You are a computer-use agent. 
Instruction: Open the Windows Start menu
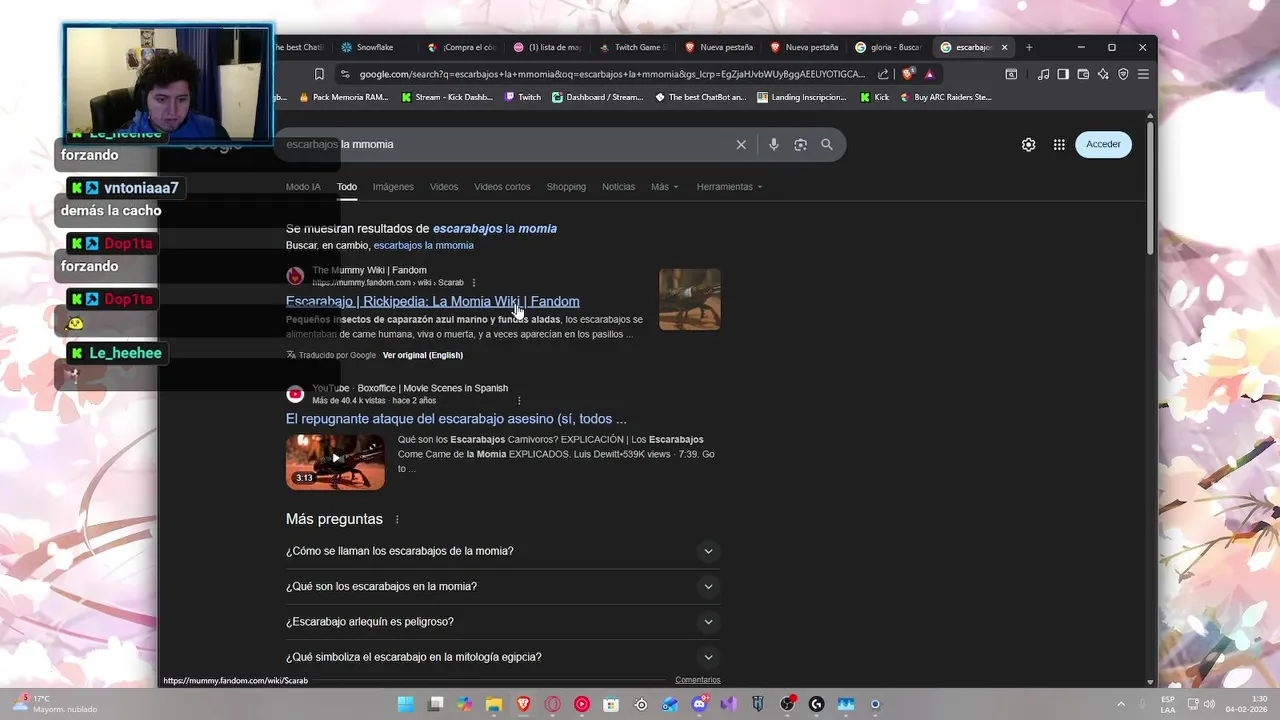(x=405, y=704)
